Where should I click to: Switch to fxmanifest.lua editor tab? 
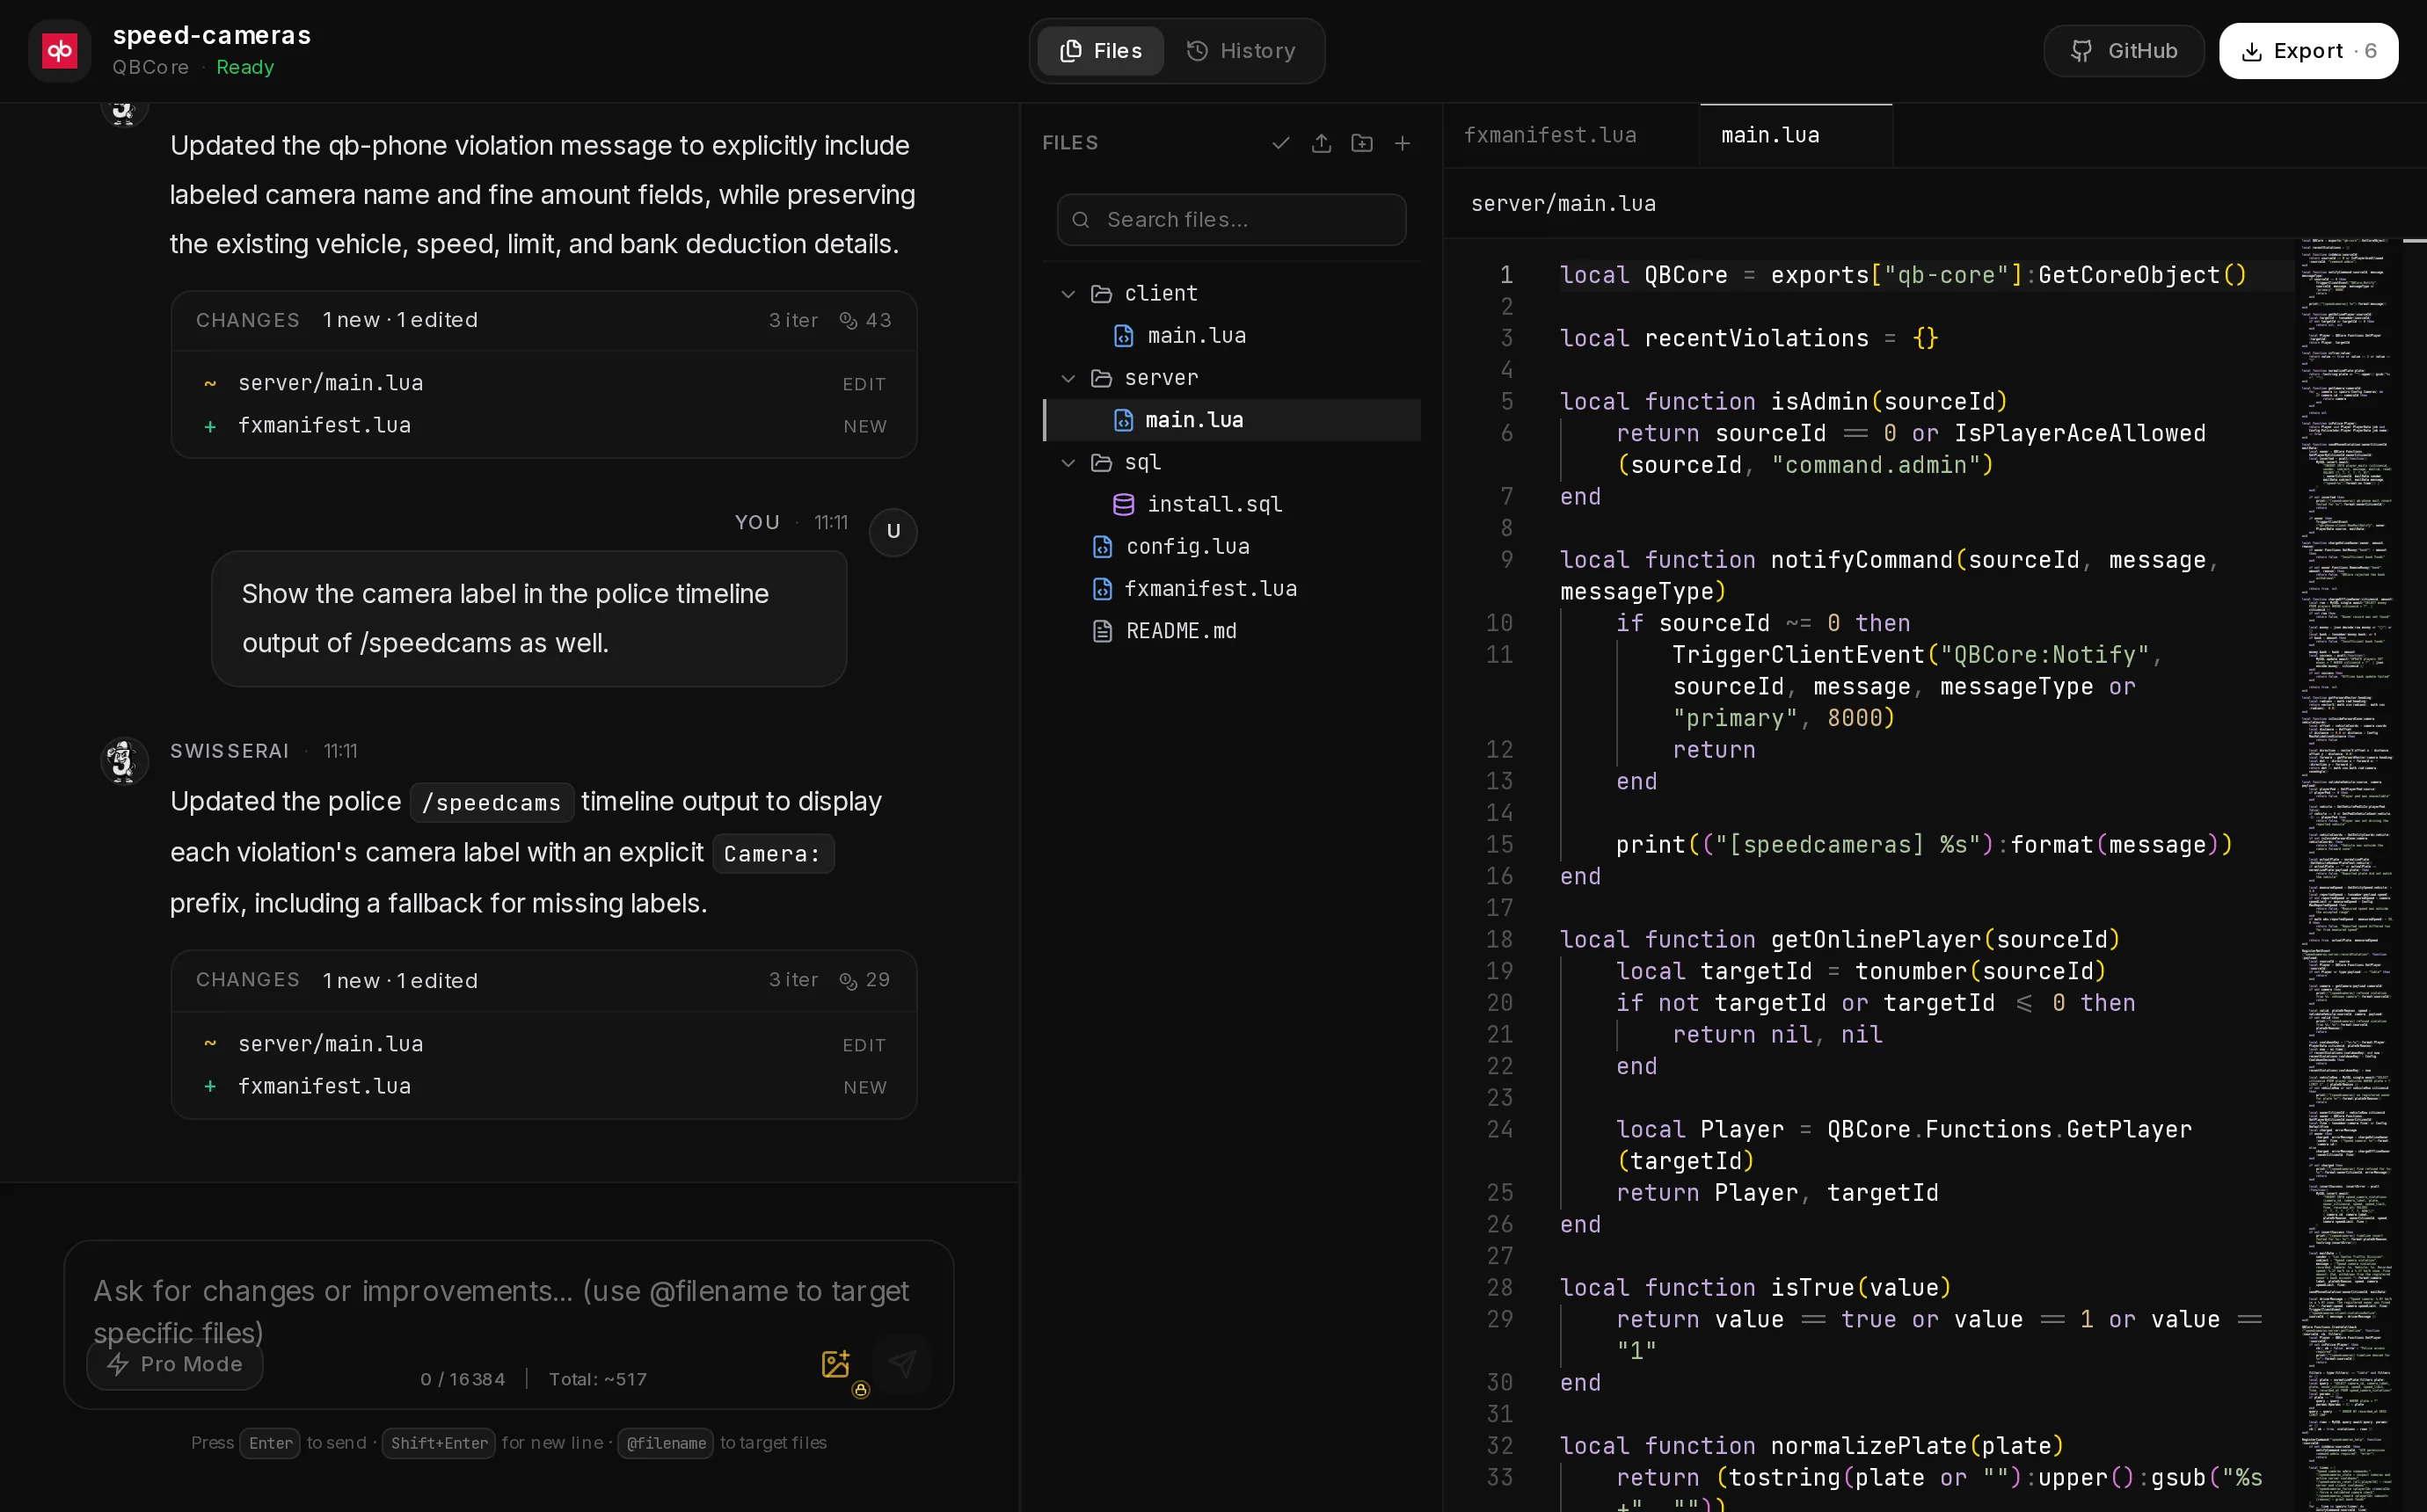[1571, 135]
